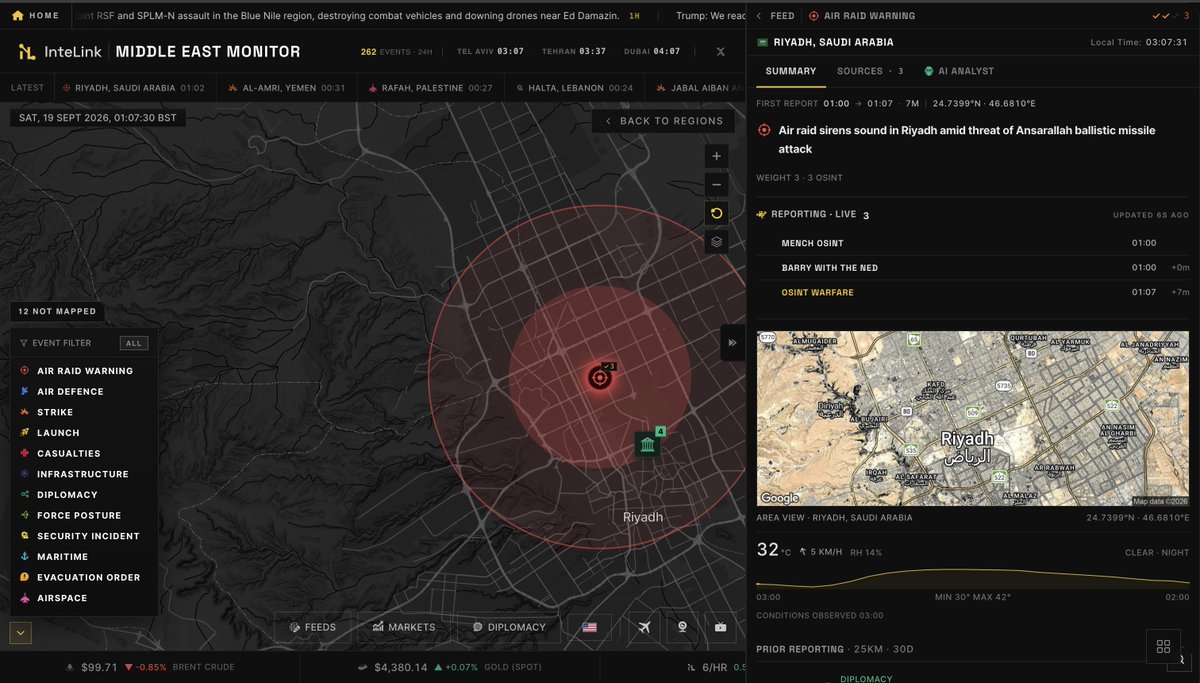Open the Diplomacy panel button

509,627
